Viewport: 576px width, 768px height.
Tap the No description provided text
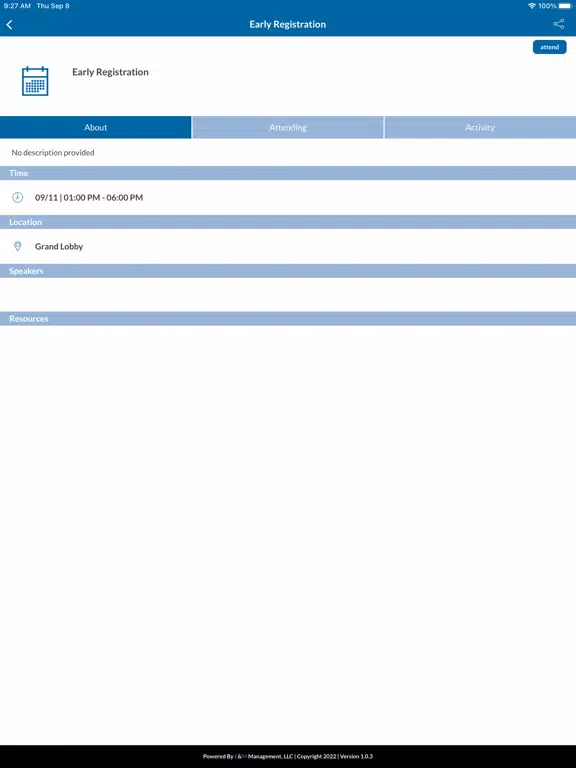(53, 153)
